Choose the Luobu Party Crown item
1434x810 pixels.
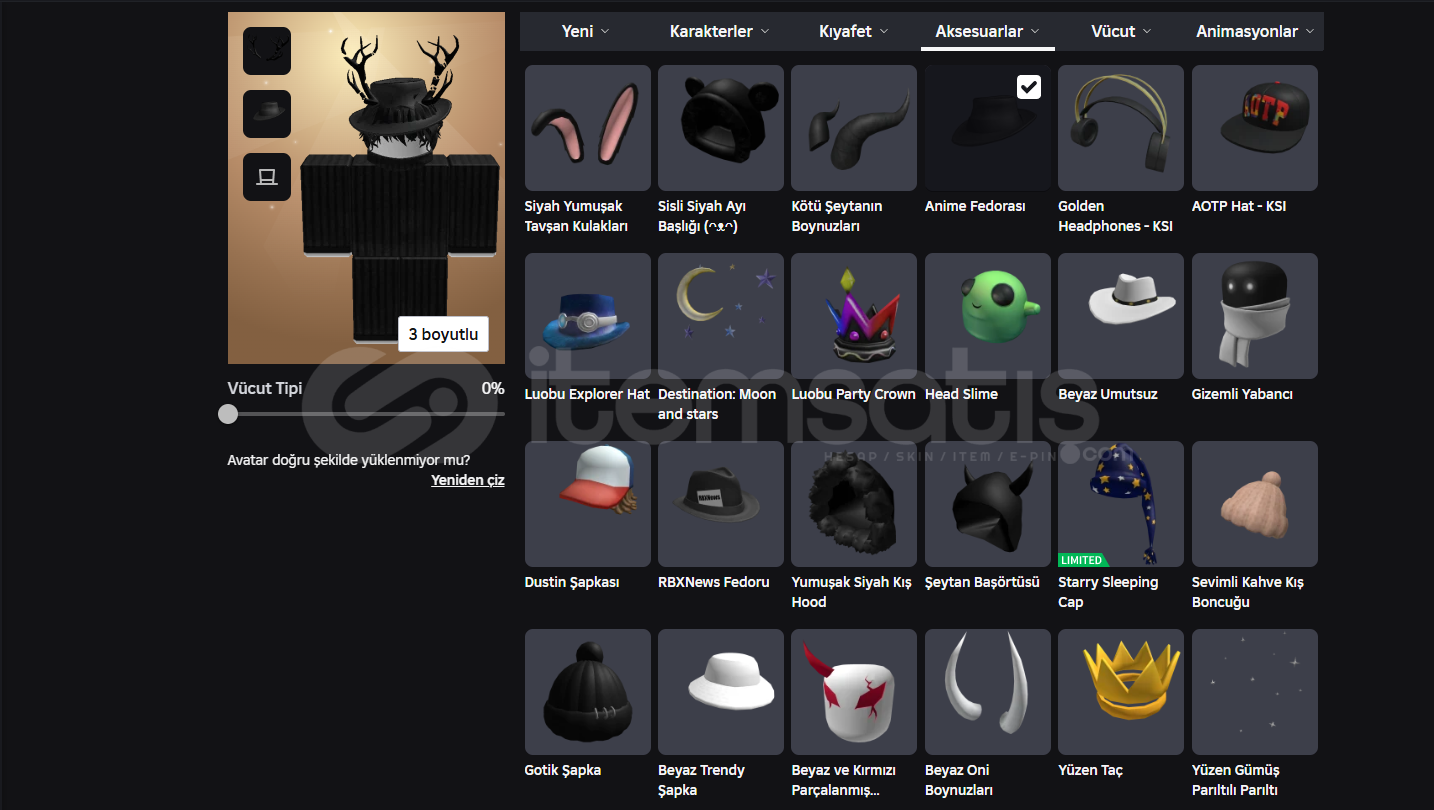853,316
